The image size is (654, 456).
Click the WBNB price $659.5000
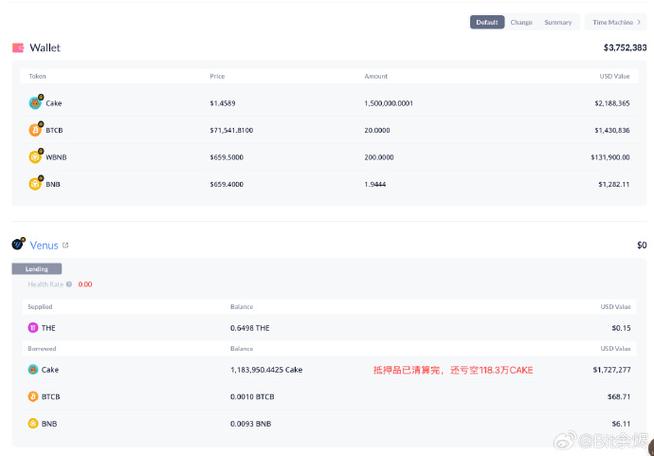click(226, 157)
